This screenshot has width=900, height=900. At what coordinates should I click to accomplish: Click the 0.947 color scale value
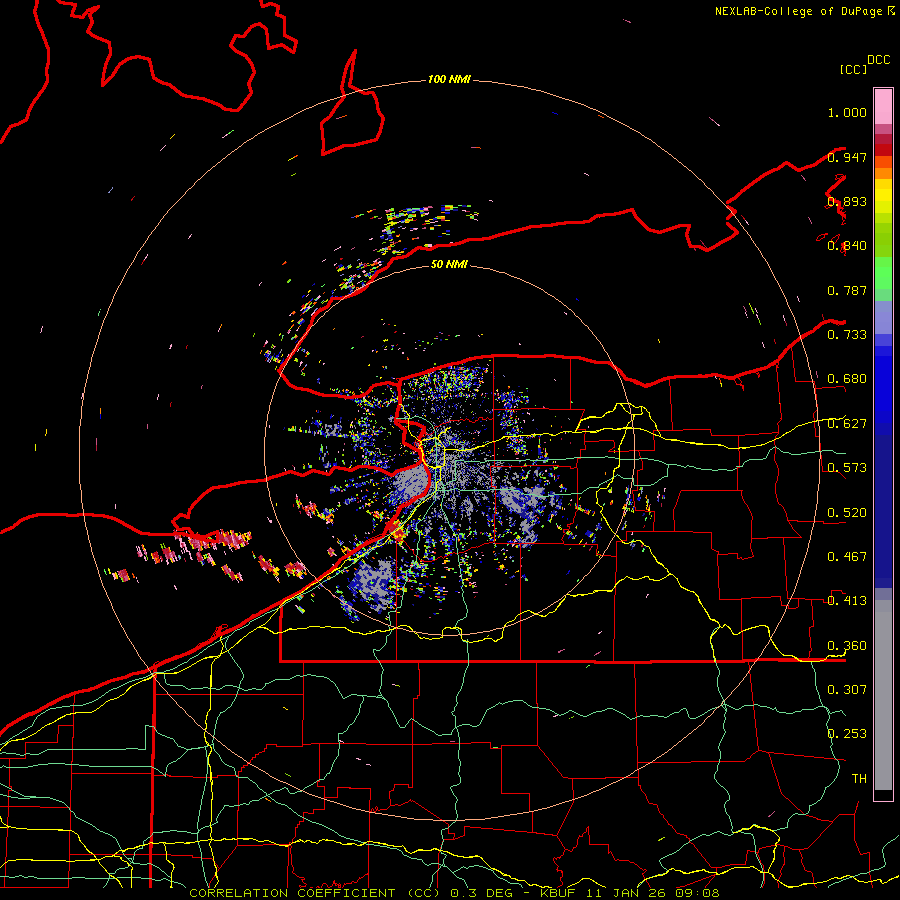tap(847, 157)
